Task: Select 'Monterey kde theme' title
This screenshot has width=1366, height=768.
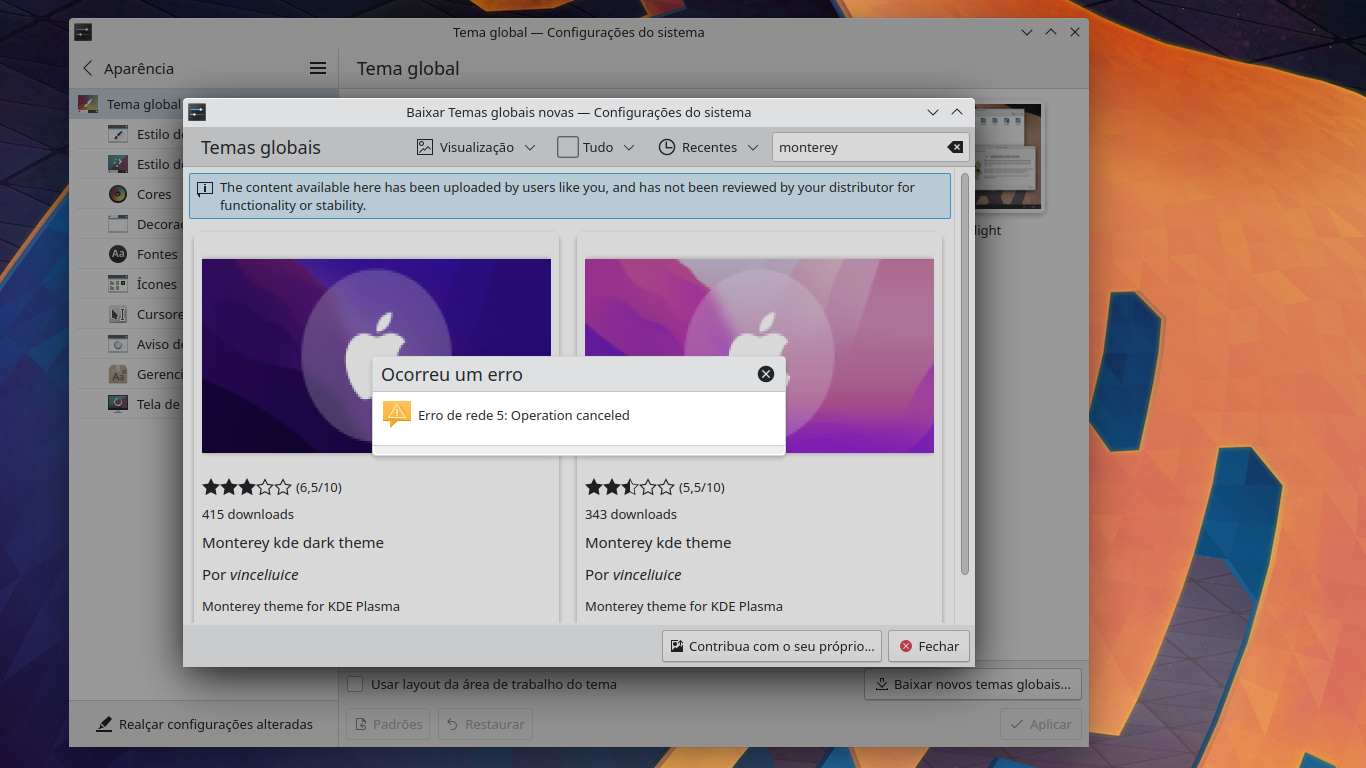Action: (x=658, y=543)
